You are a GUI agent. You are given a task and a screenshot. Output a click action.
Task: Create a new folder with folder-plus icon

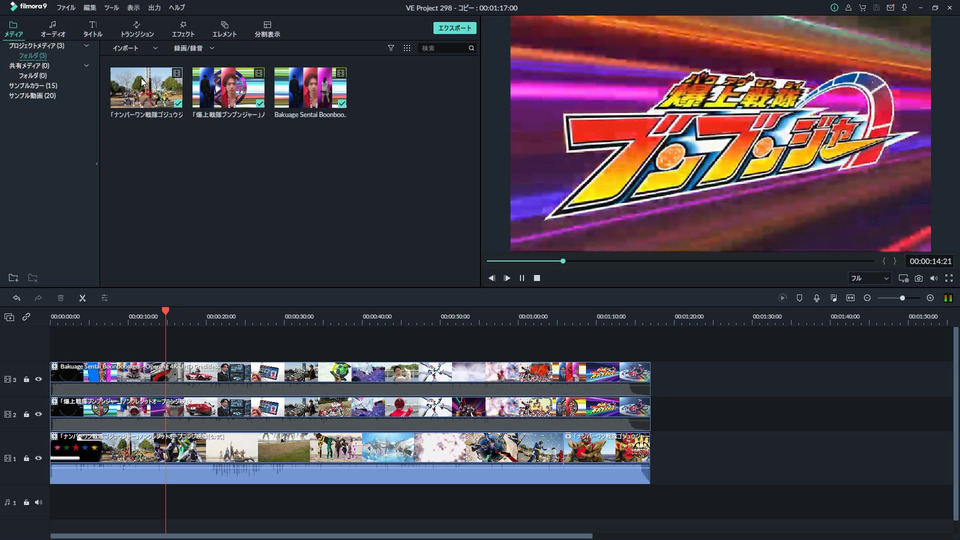pyautogui.click(x=13, y=278)
